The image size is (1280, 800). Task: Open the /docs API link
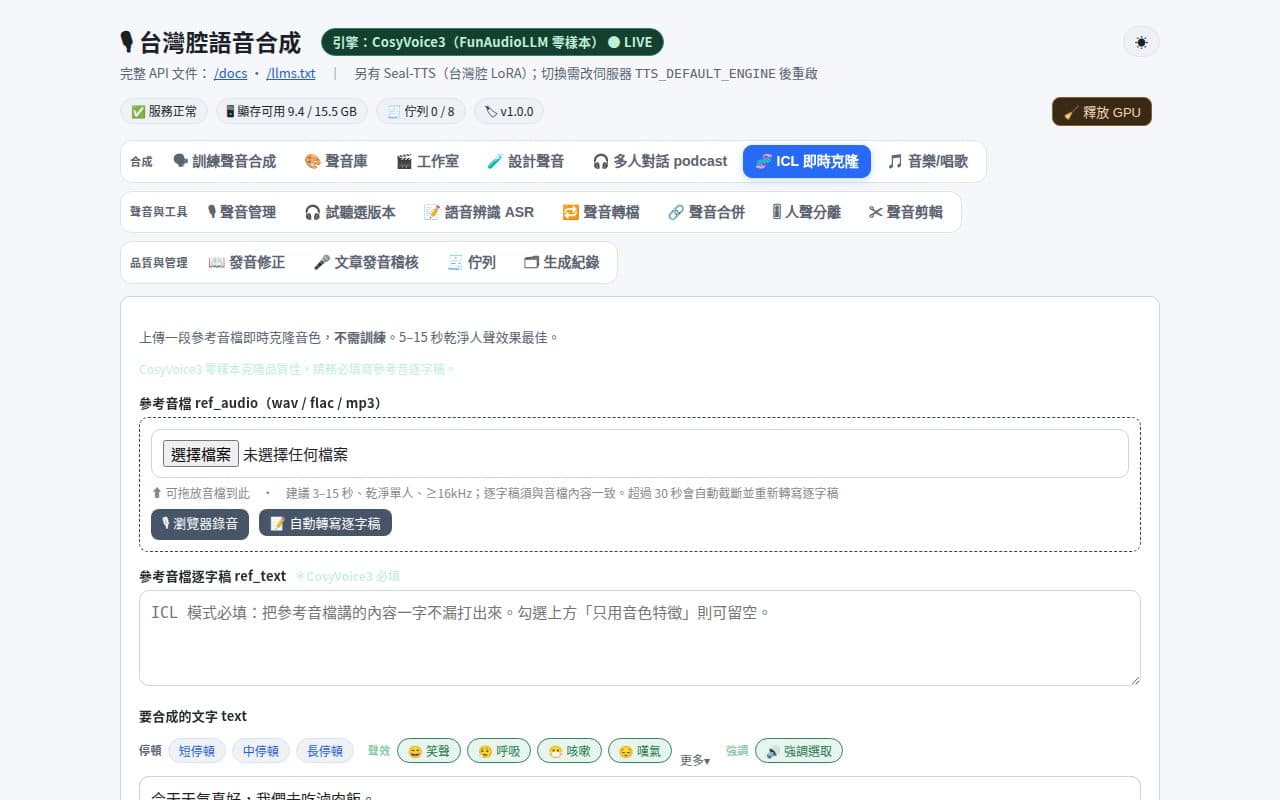pyautogui.click(x=231, y=73)
